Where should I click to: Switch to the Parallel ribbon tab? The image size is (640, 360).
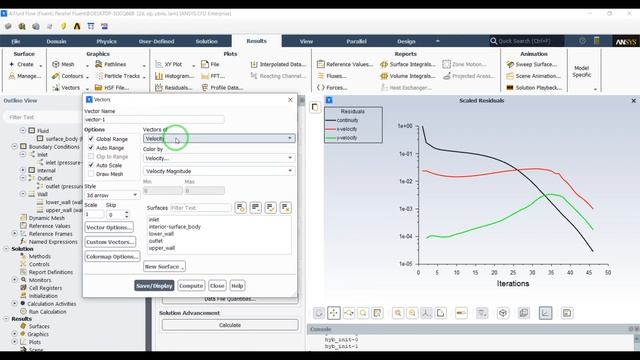[356, 41]
